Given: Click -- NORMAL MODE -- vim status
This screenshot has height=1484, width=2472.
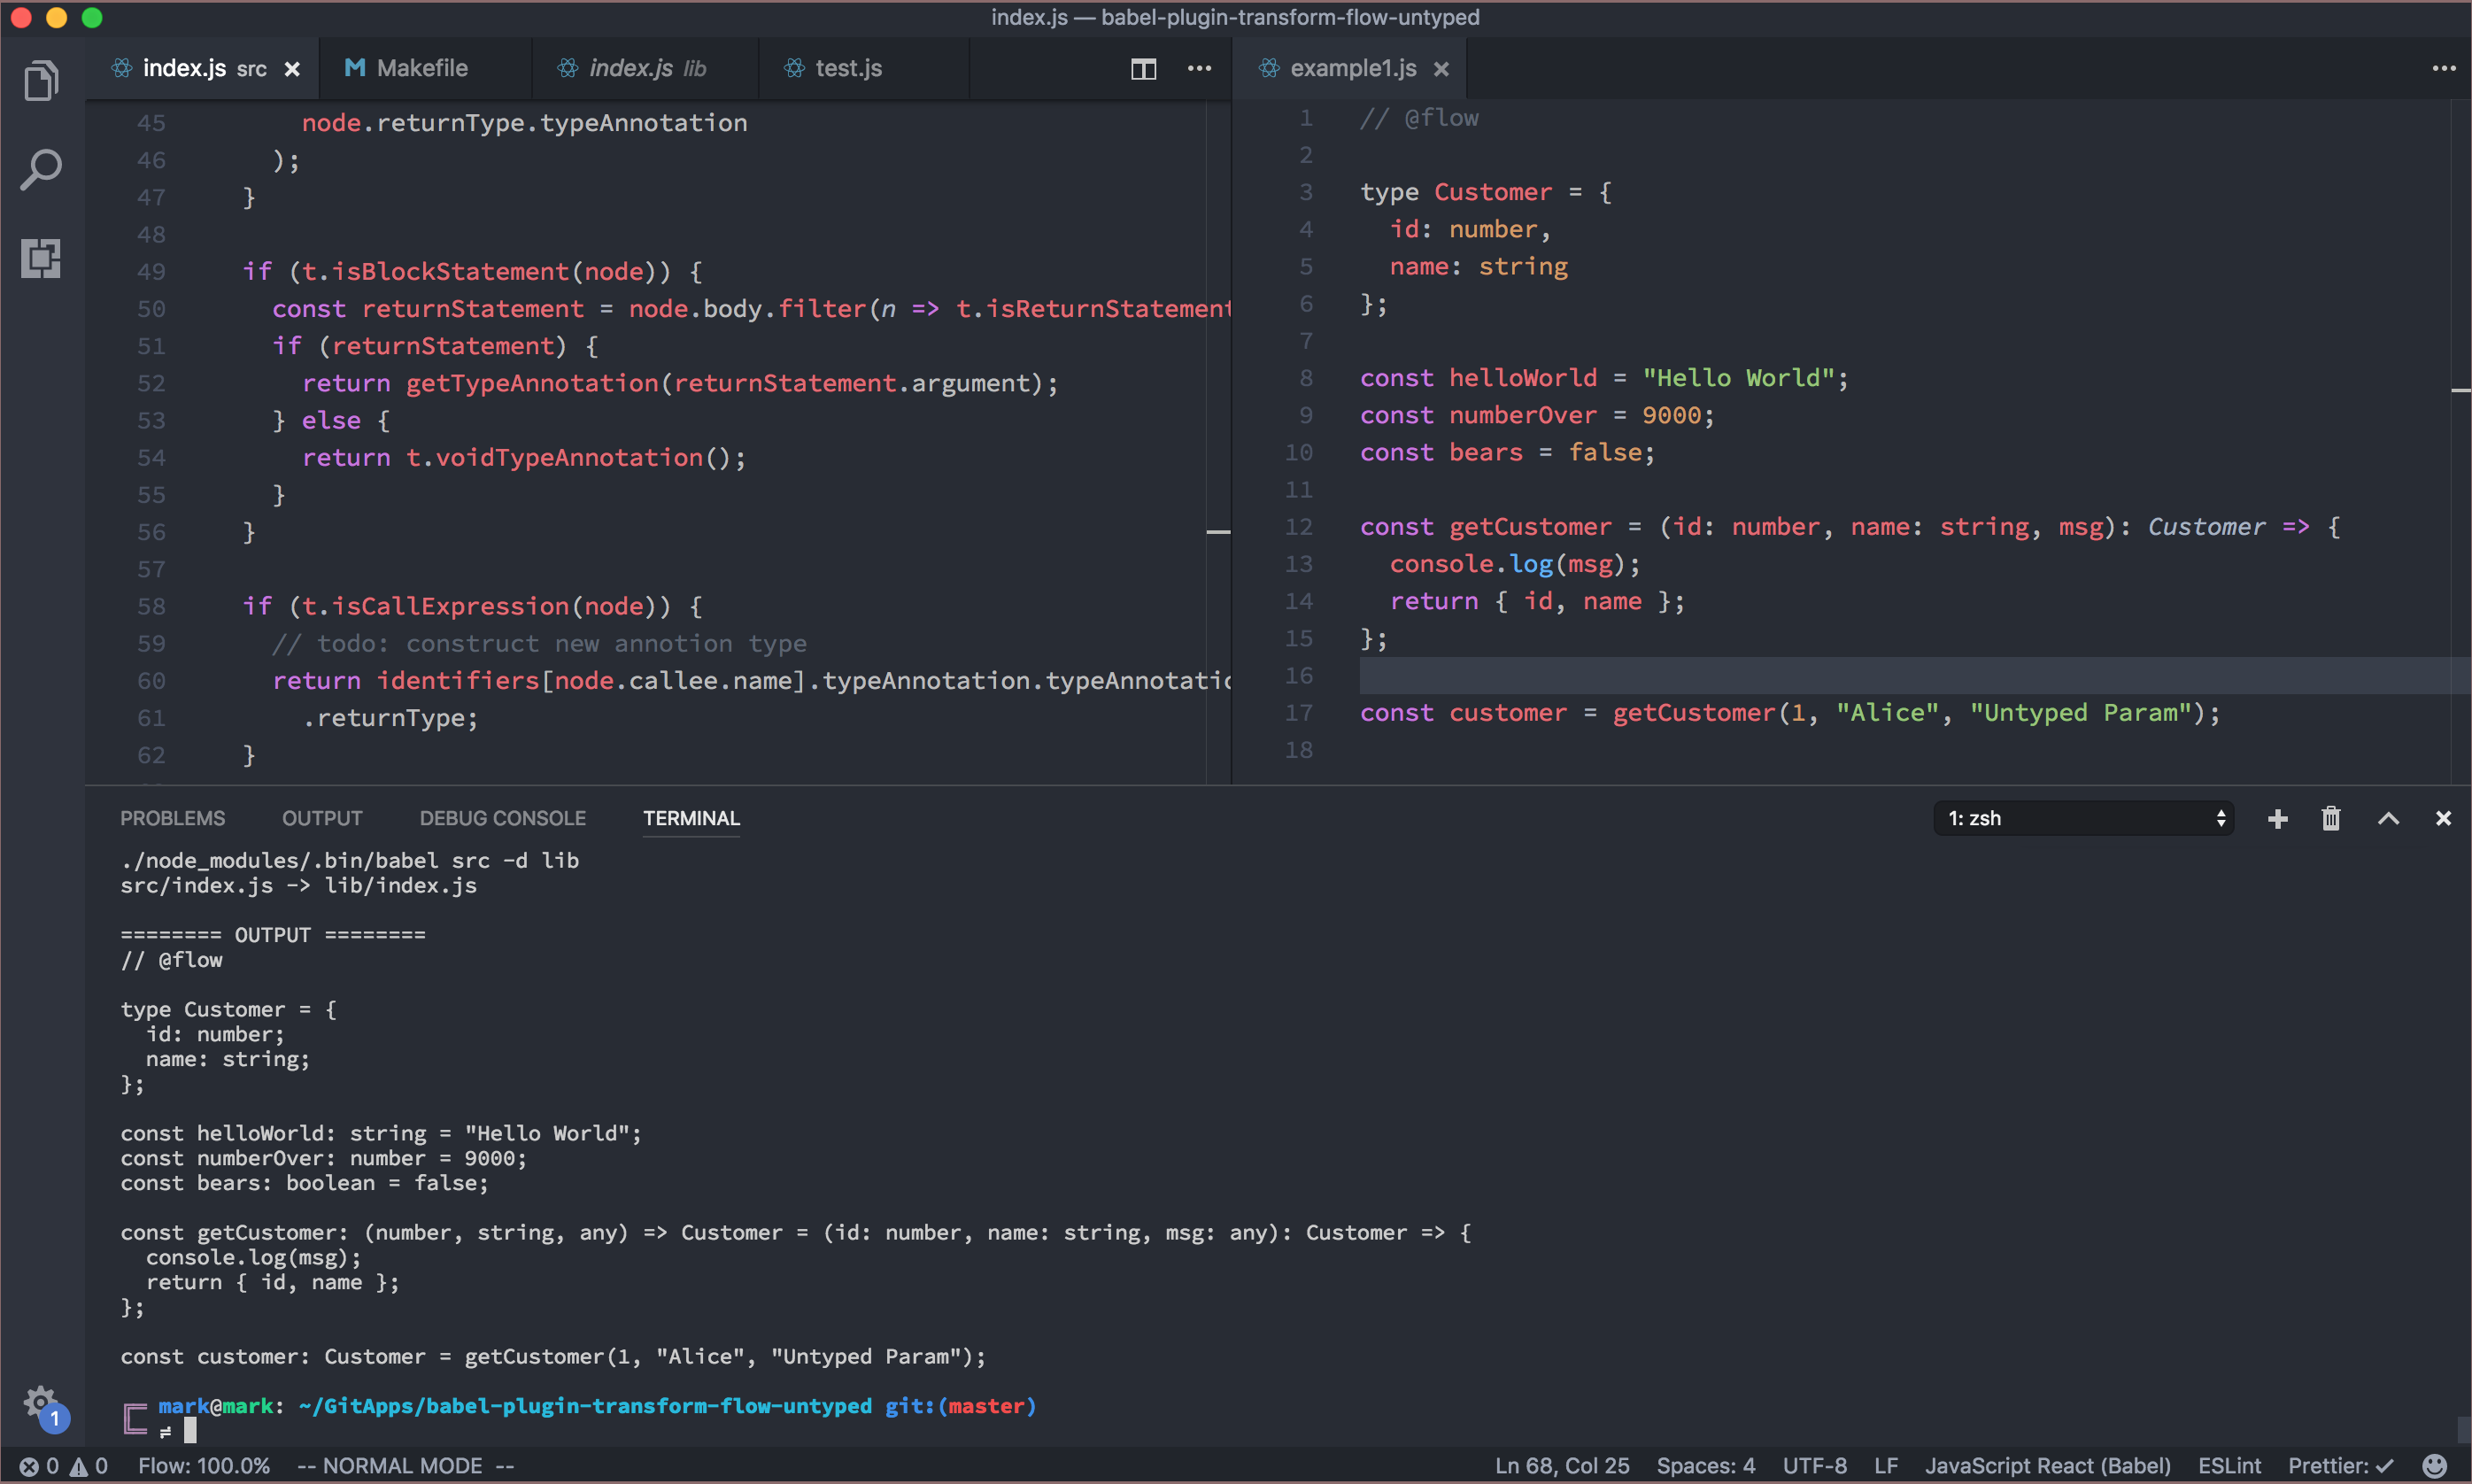Looking at the screenshot, I should tap(406, 1467).
